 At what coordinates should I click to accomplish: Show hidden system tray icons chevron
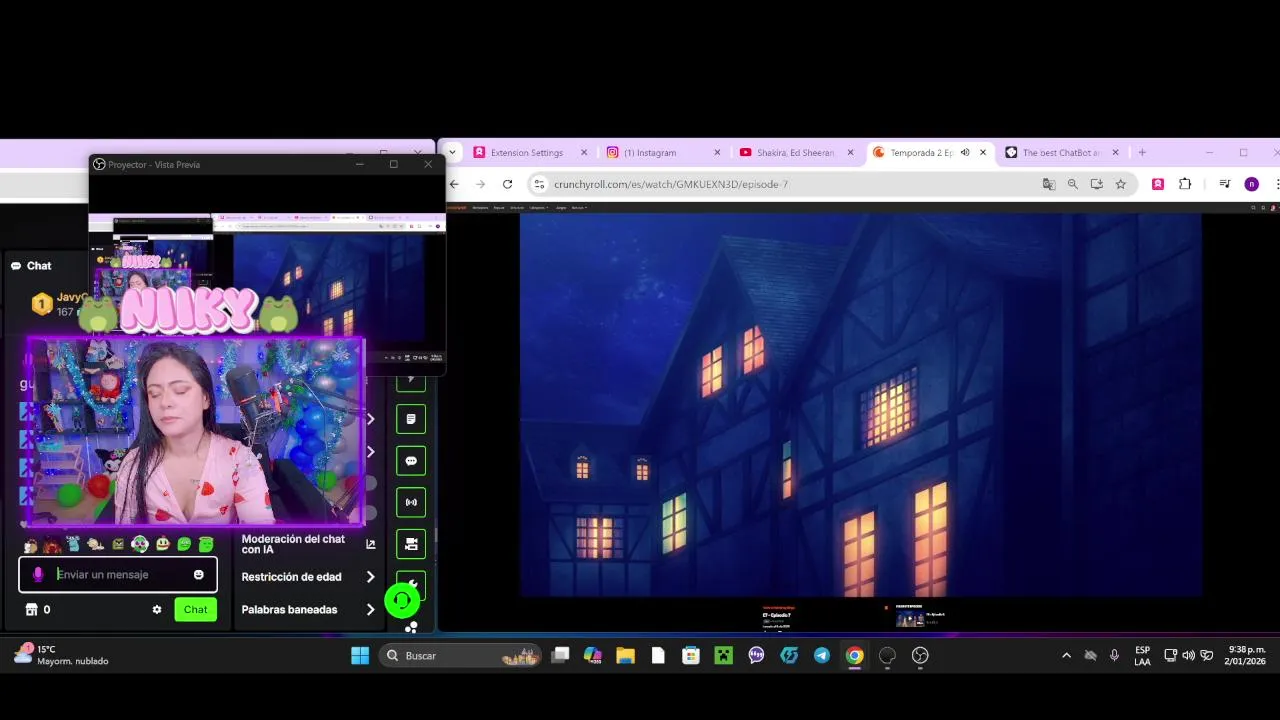(1066, 656)
